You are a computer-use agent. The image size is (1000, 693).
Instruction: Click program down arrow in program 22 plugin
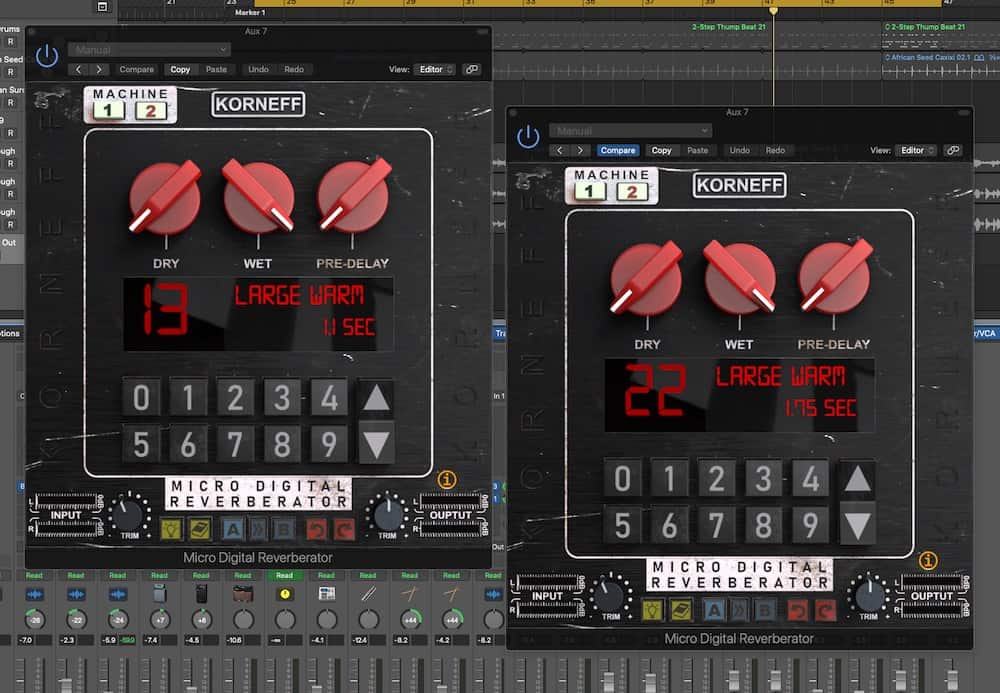click(x=857, y=525)
